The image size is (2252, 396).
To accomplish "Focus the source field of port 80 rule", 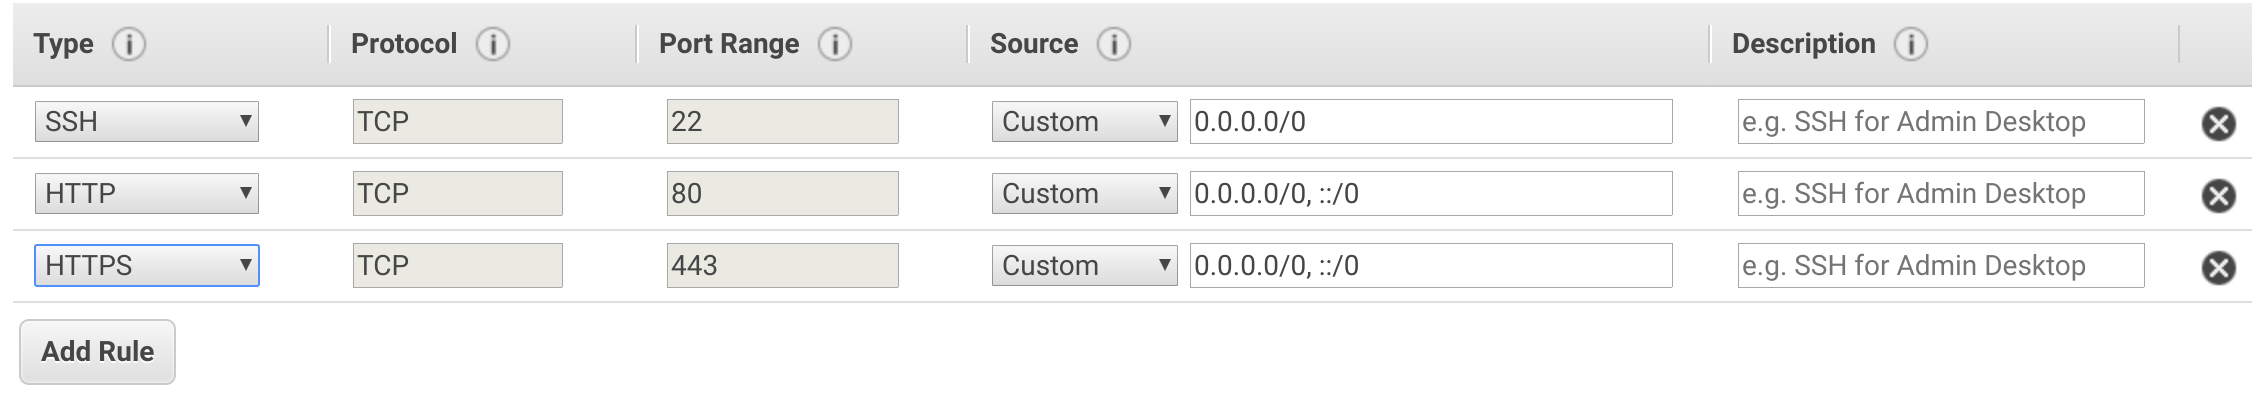I will (x=1431, y=193).
